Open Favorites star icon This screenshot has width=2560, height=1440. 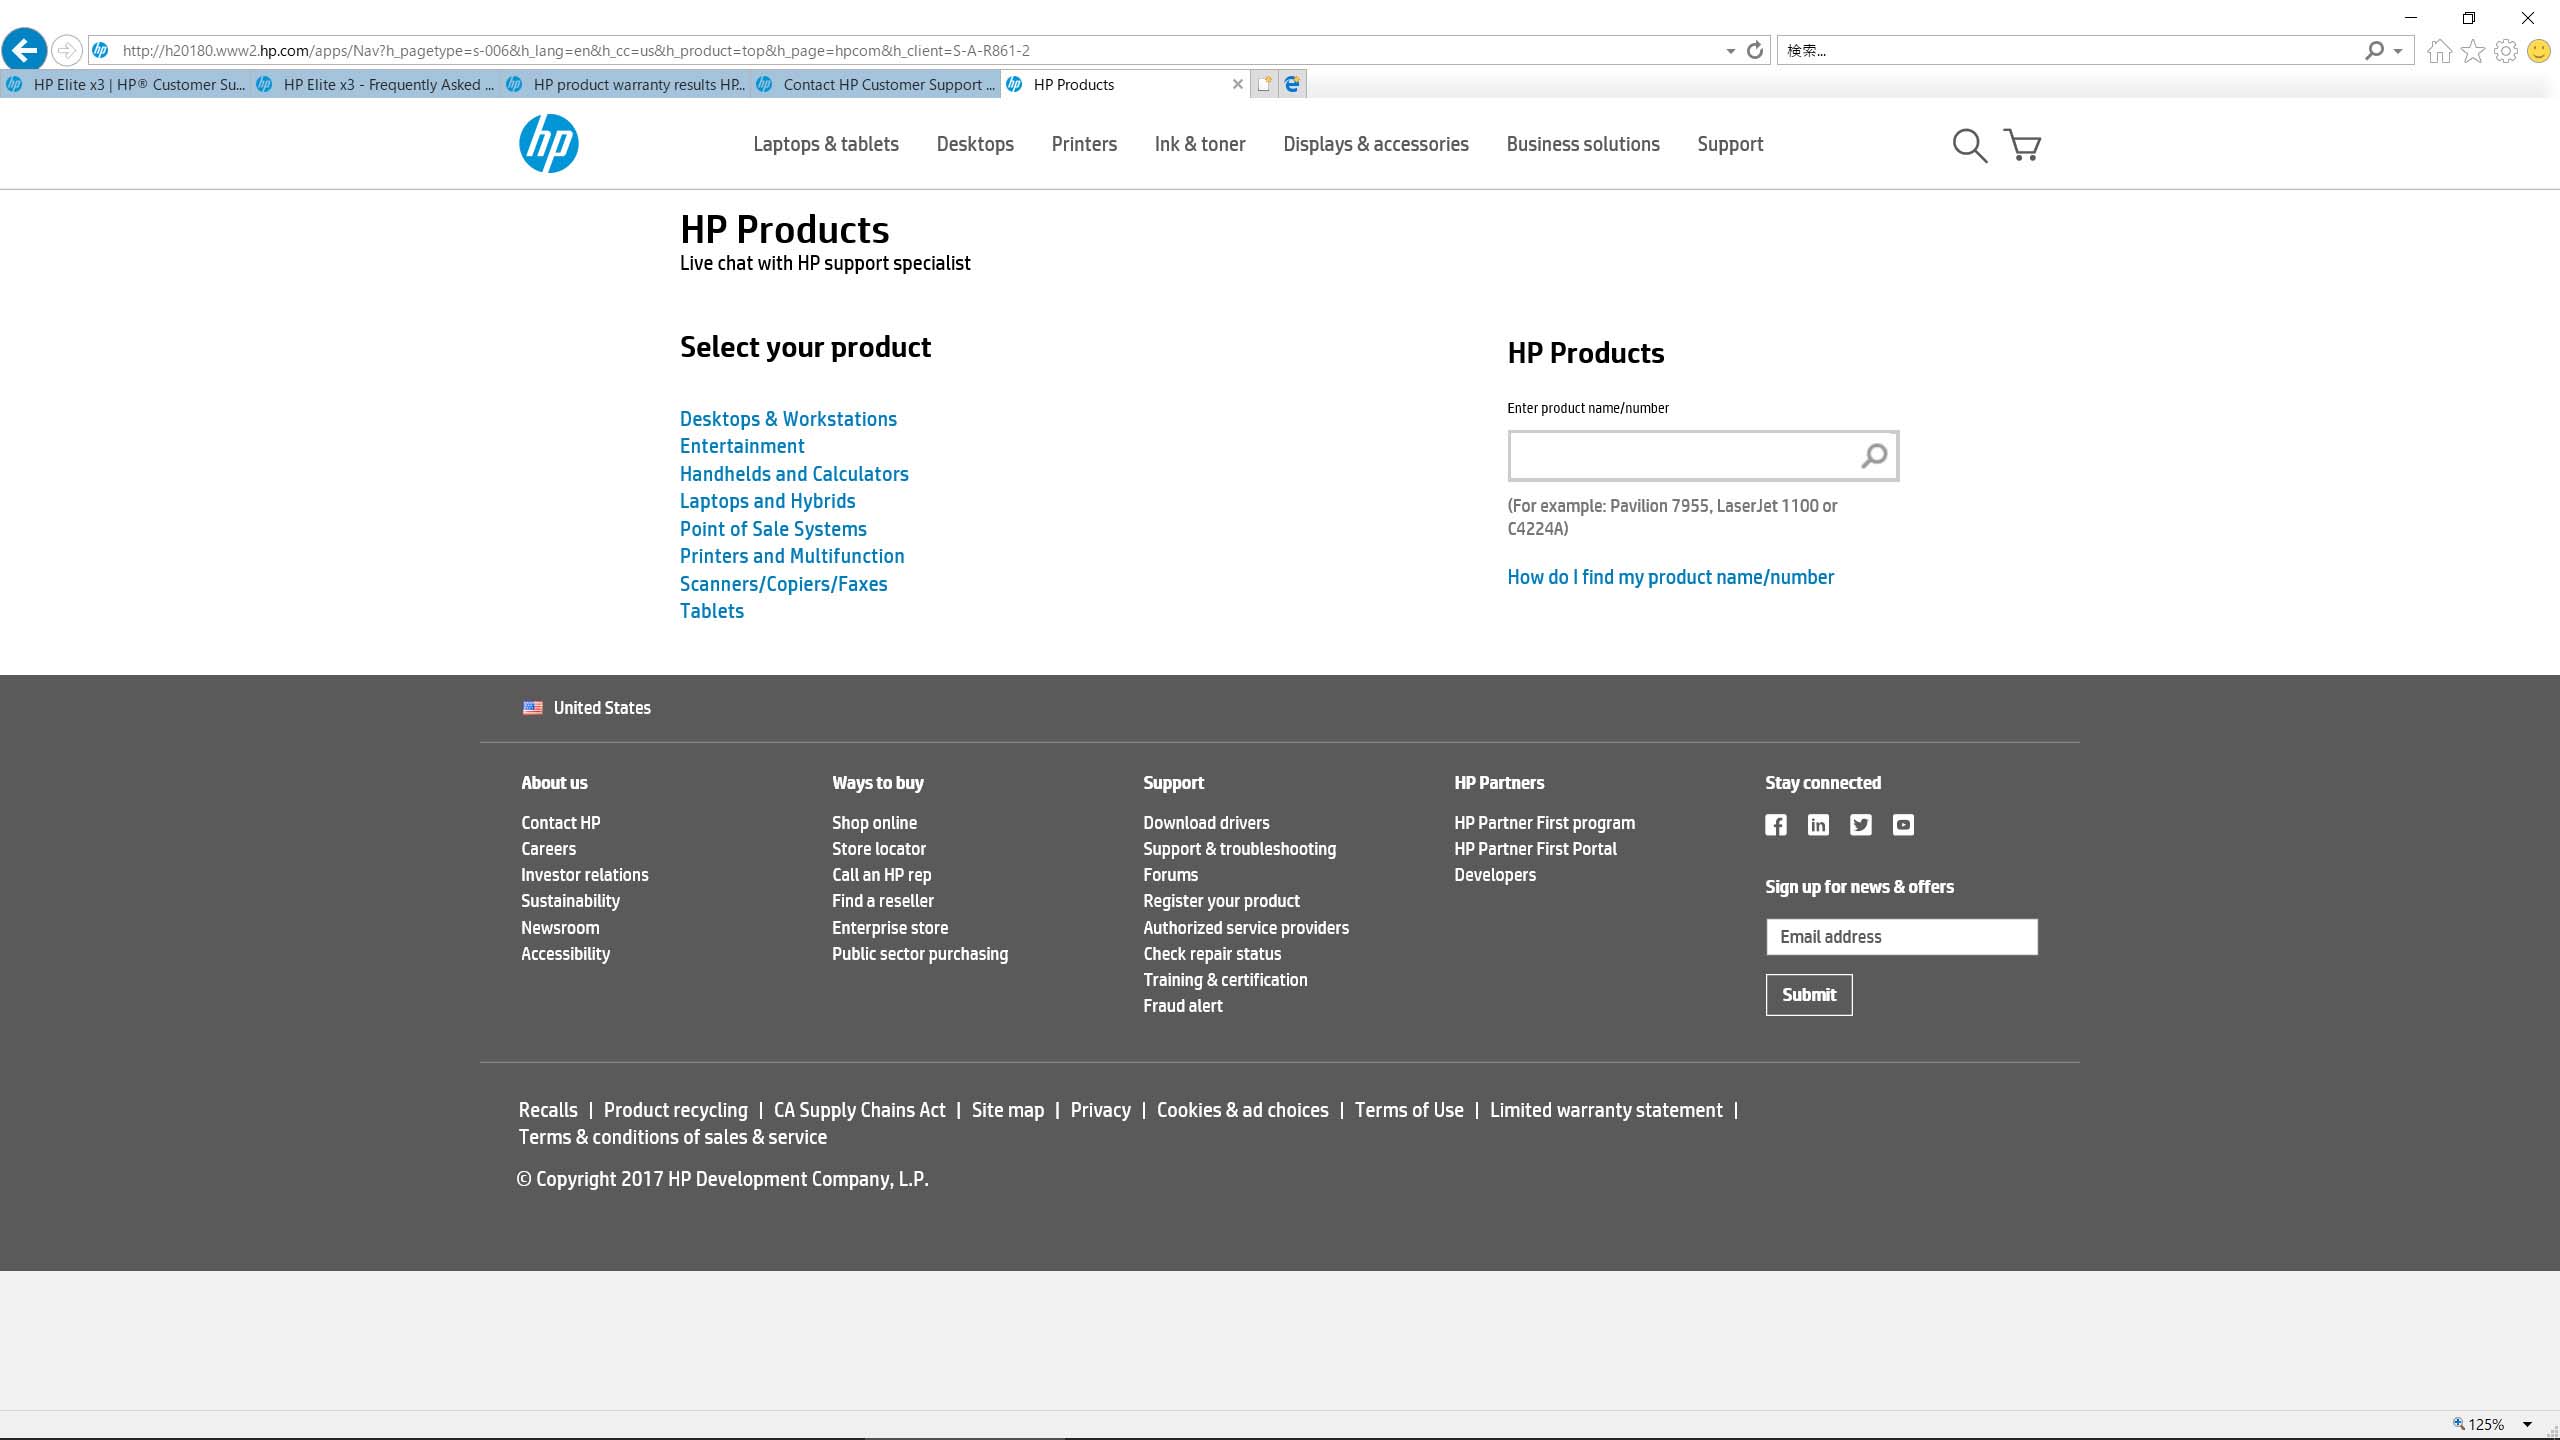(2473, 50)
